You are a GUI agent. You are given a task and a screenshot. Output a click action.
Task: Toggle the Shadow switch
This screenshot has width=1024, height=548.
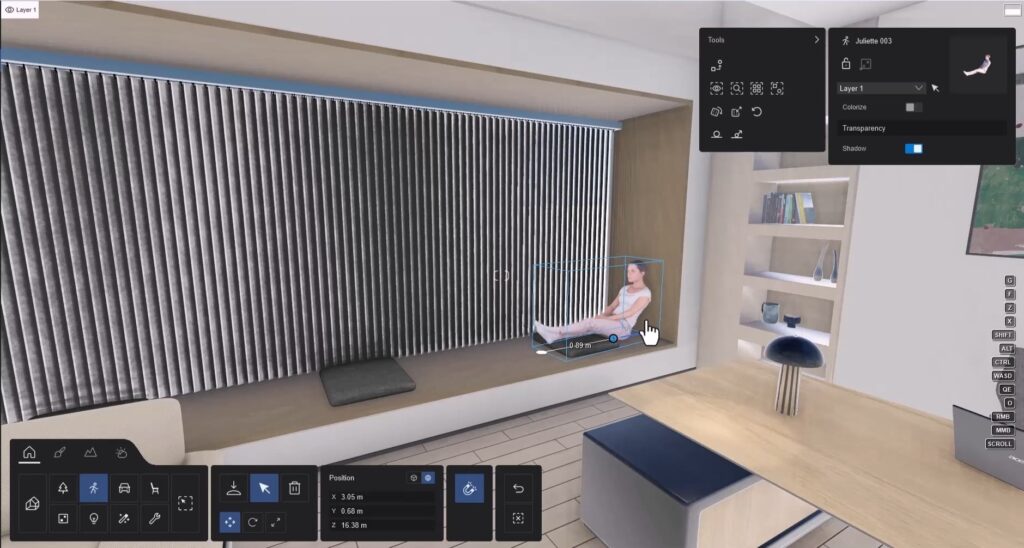(x=914, y=149)
